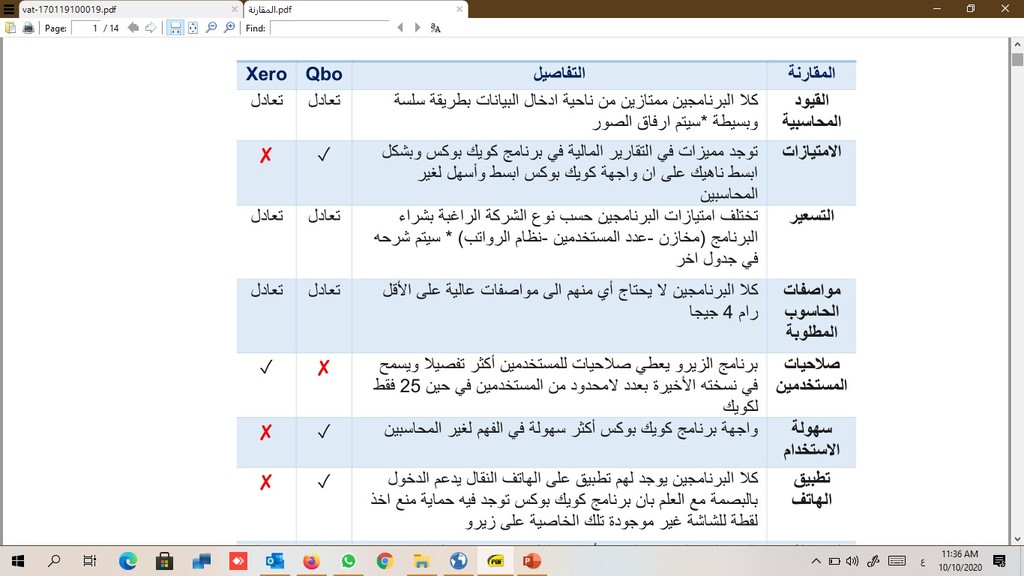
Task: Click Find Next arrow
Action: tap(418, 28)
